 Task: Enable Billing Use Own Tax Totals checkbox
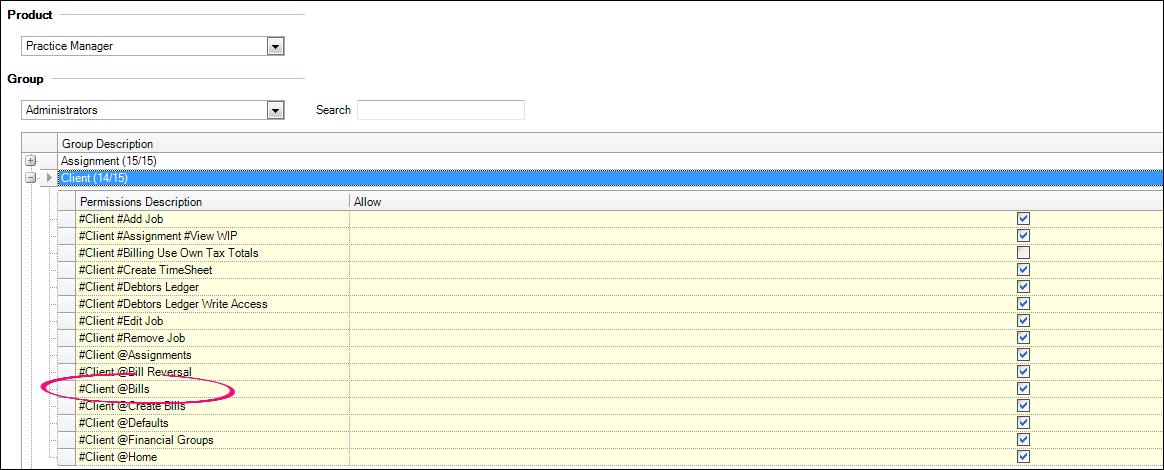(x=1023, y=253)
